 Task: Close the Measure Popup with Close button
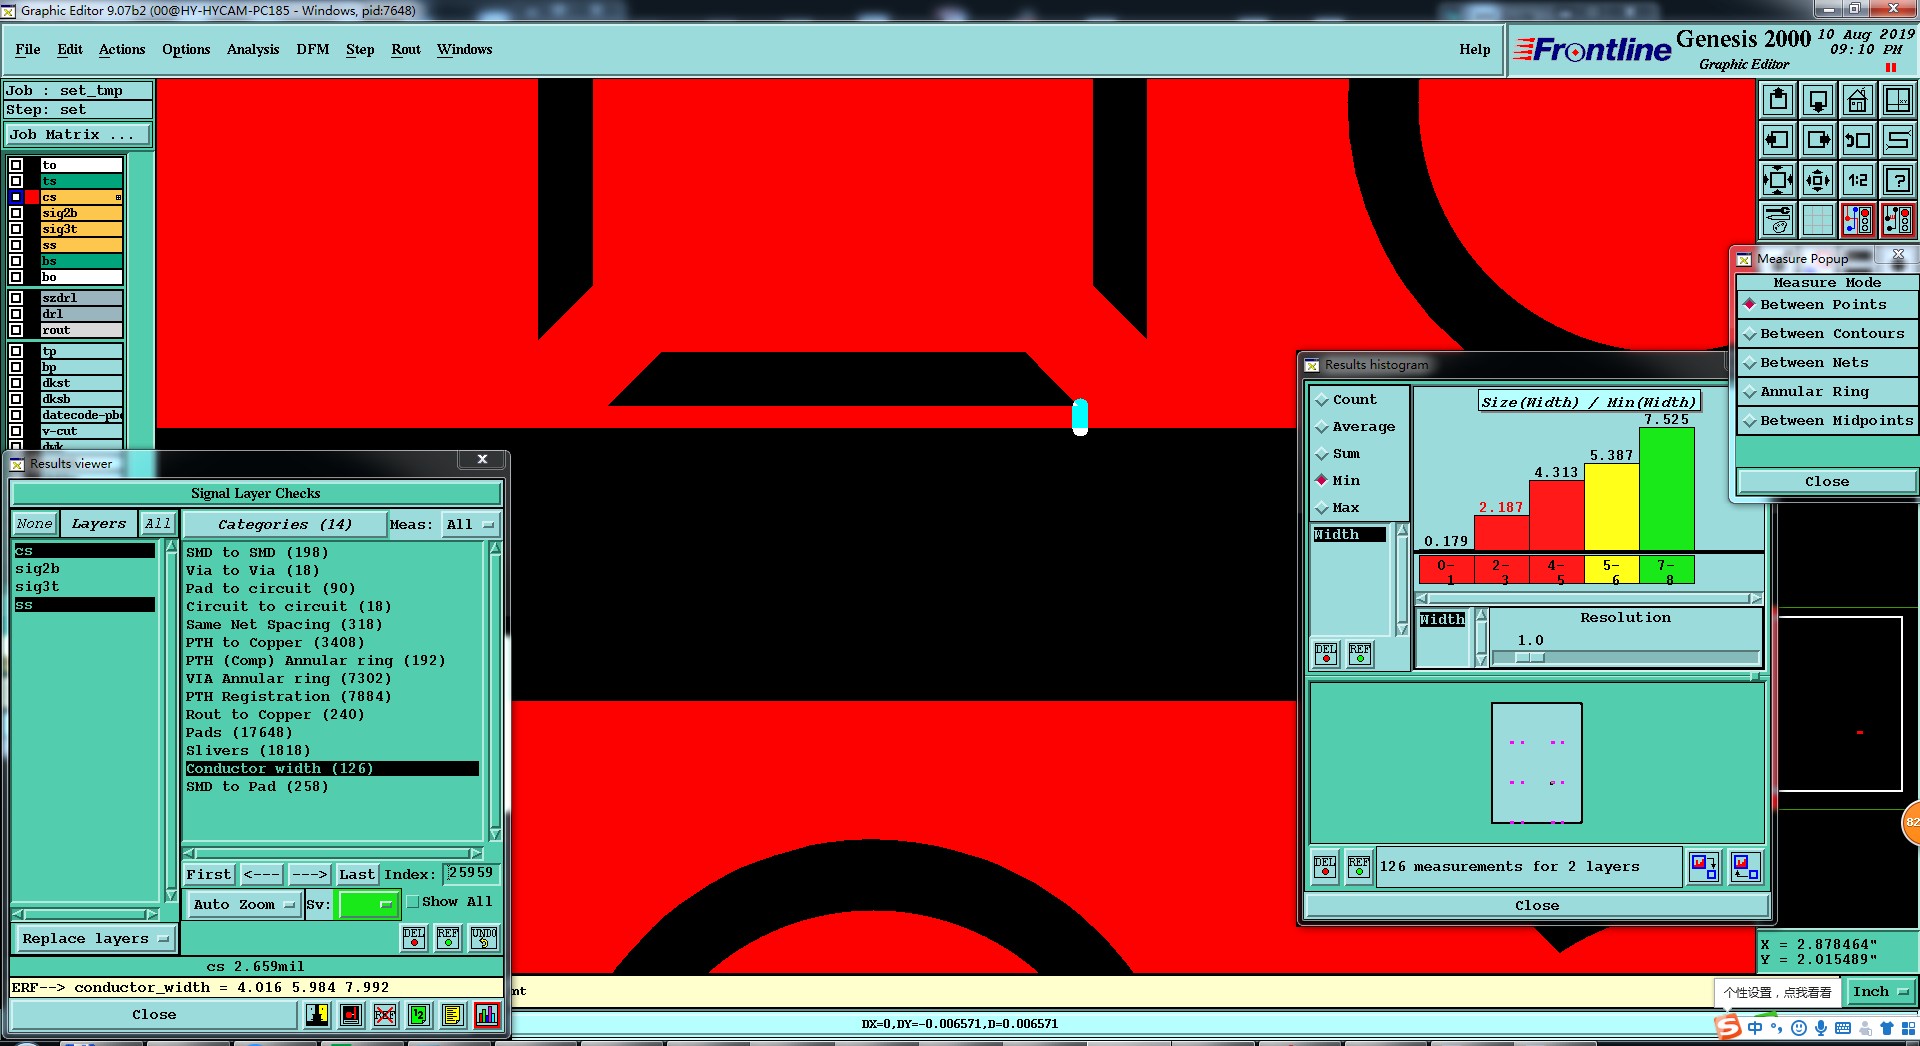pos(1827,481)
